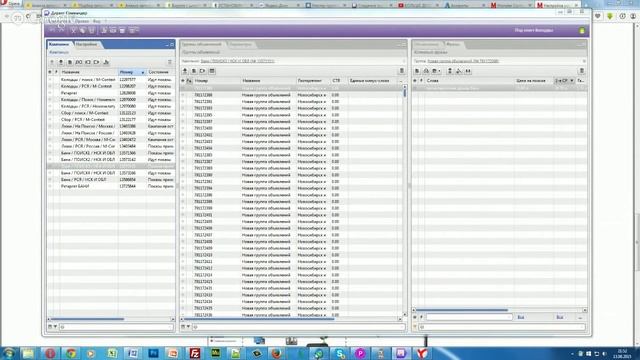Select the Банк / РСЯ / НСК И ОБЛ campaign
The height and width of the screenshot is (360, 640).
(111, 180)
